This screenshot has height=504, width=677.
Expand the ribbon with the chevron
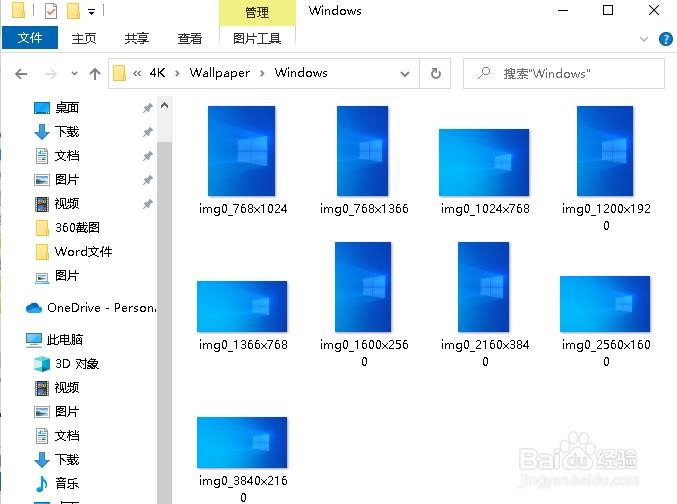coord(644,39)
